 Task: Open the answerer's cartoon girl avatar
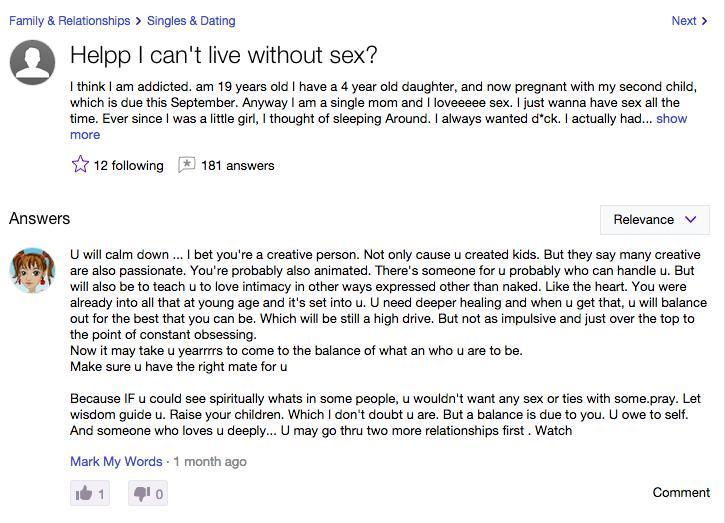(32, 271)
